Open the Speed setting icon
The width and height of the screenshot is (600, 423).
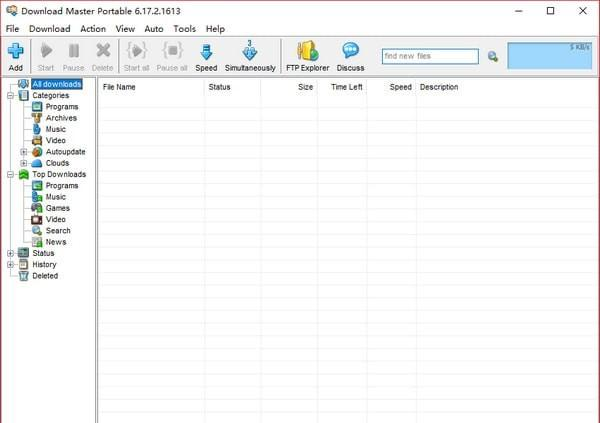coord(206,52)
